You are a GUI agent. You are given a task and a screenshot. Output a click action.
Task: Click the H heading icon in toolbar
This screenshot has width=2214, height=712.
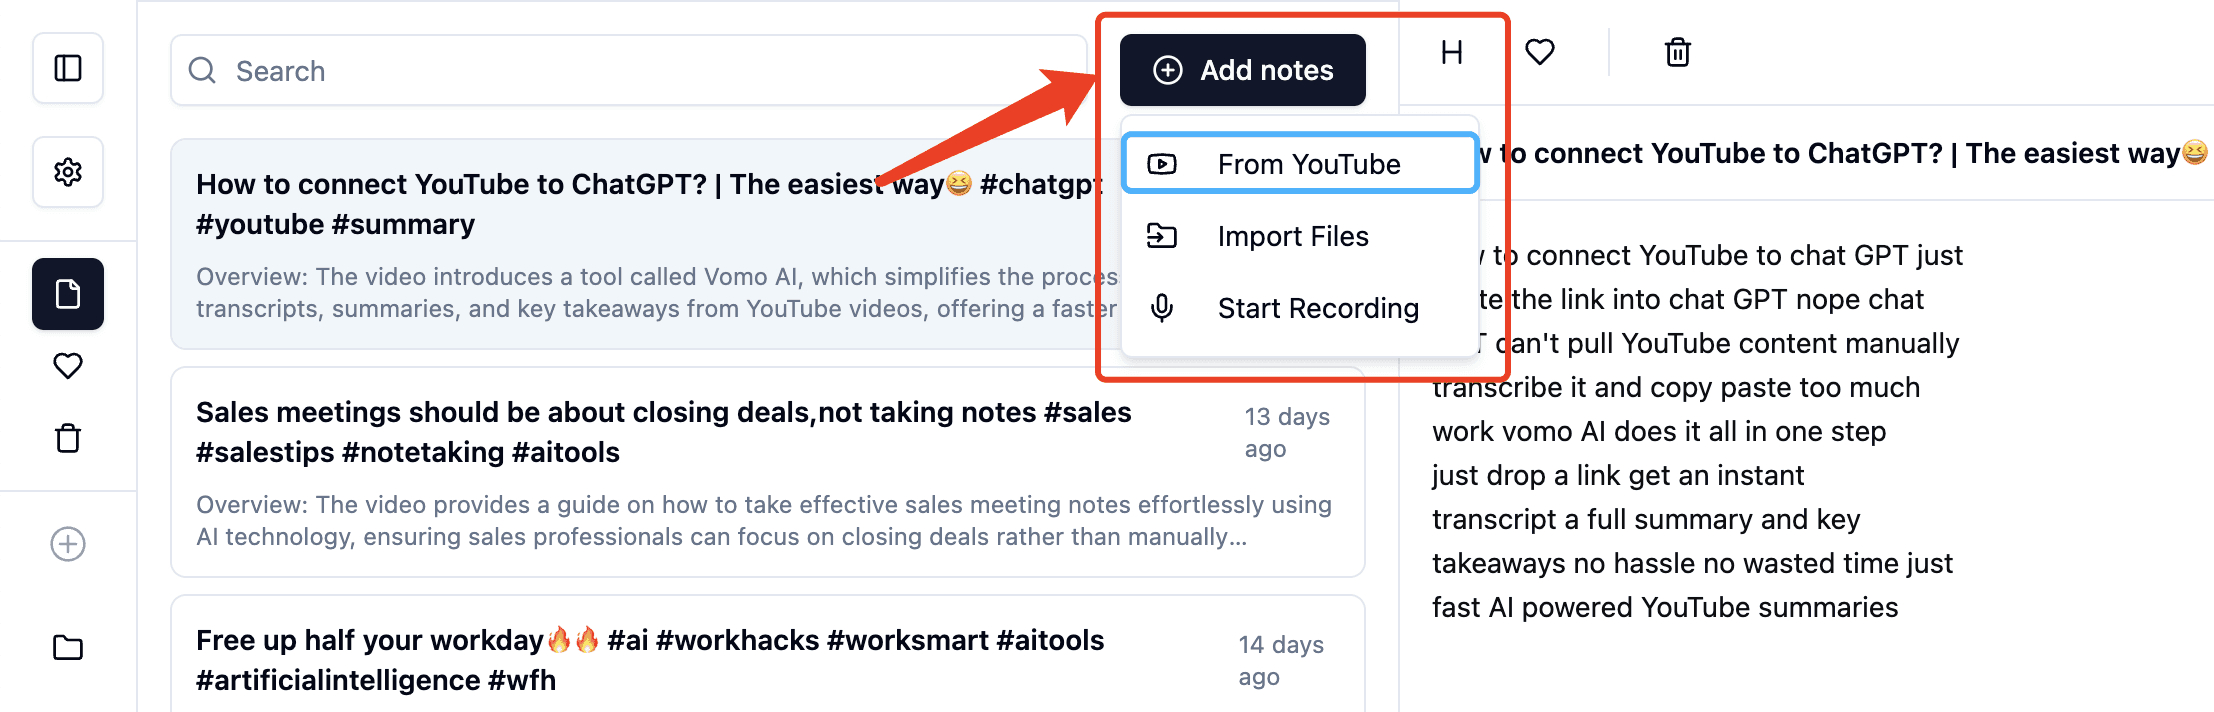[x=1452, y=52]
